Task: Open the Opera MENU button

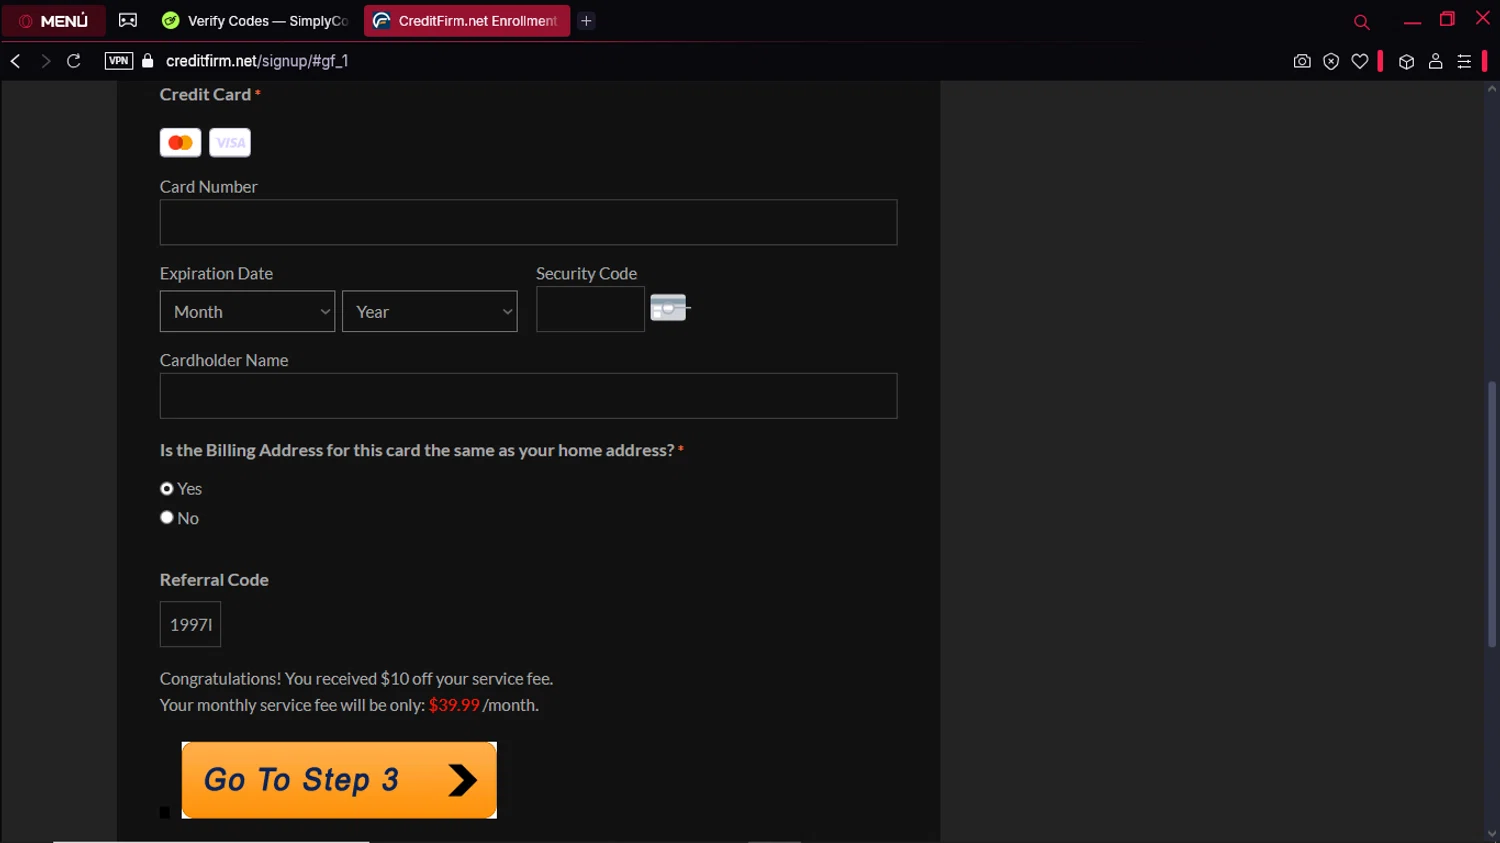Action: pyautogui.click(x=54, y=21)
